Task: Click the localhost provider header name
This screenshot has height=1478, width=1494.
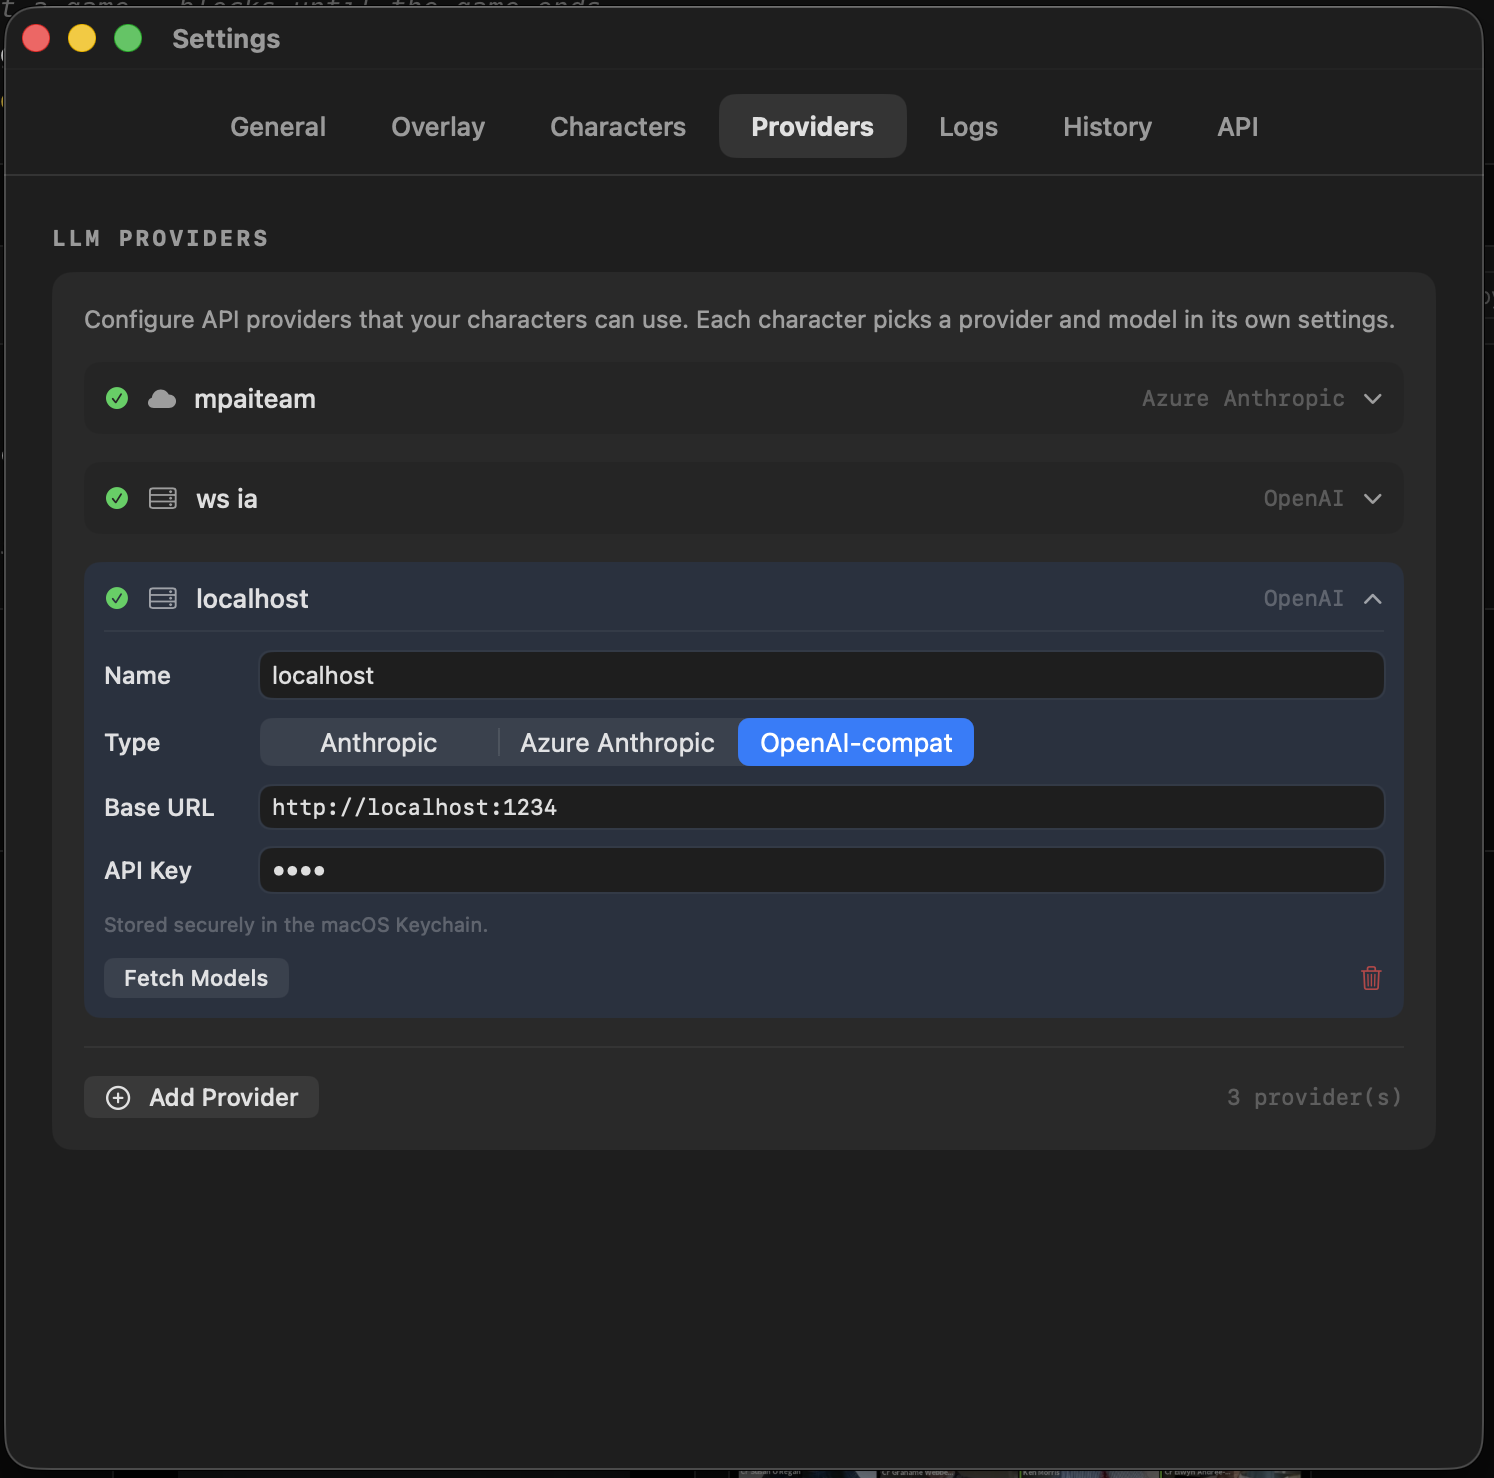Action: [x=252, y=598]
